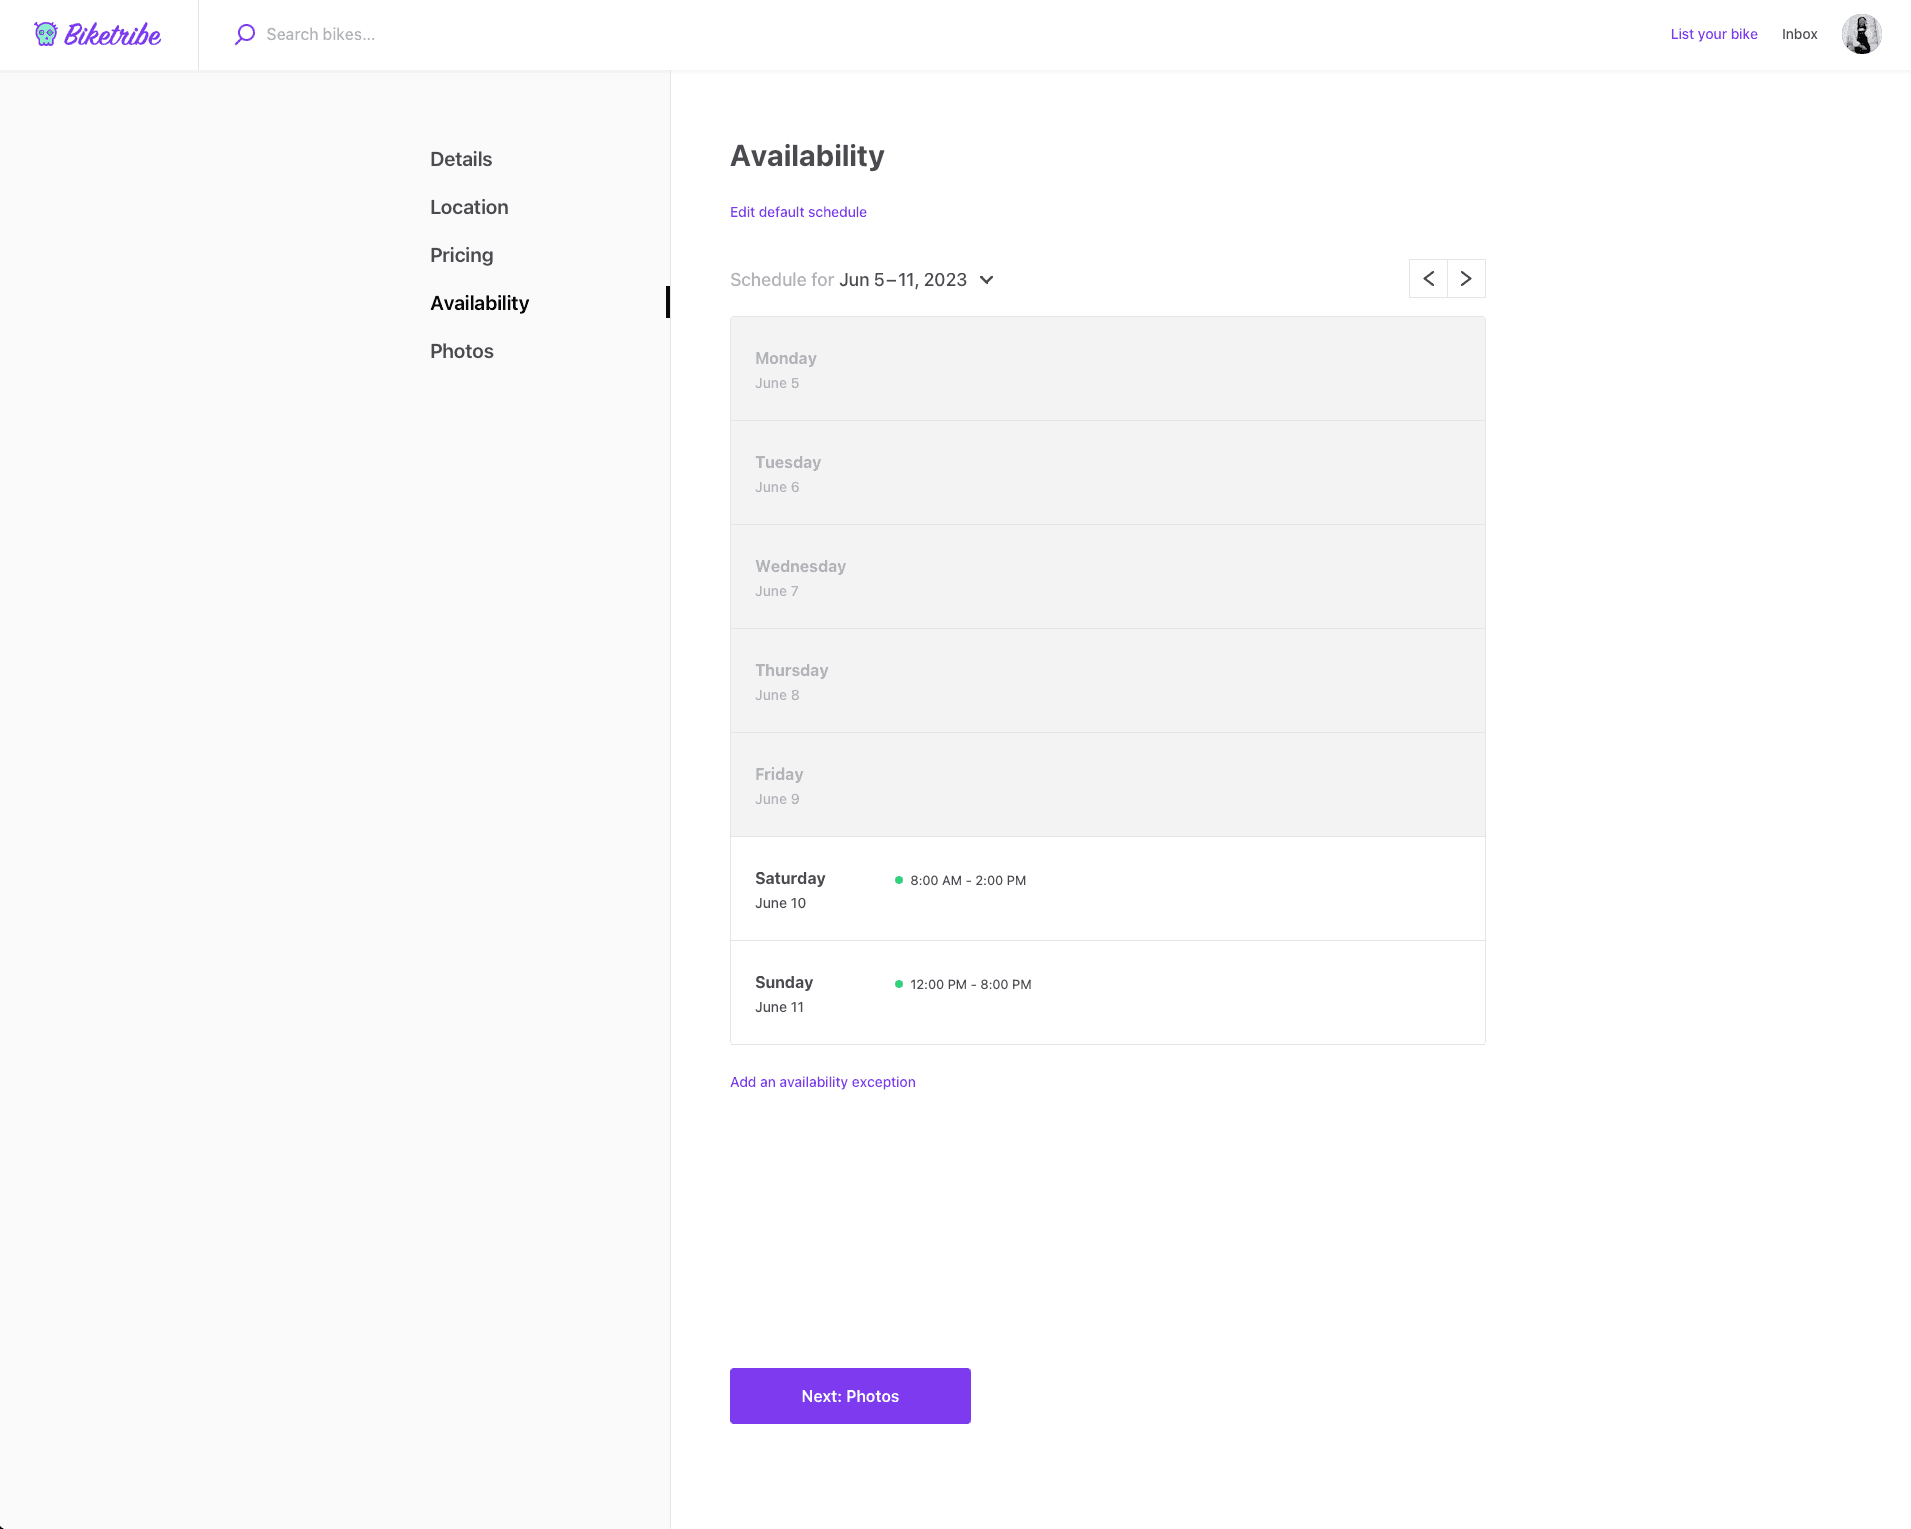Click the search magnifier icon

(x=245, y=34)
